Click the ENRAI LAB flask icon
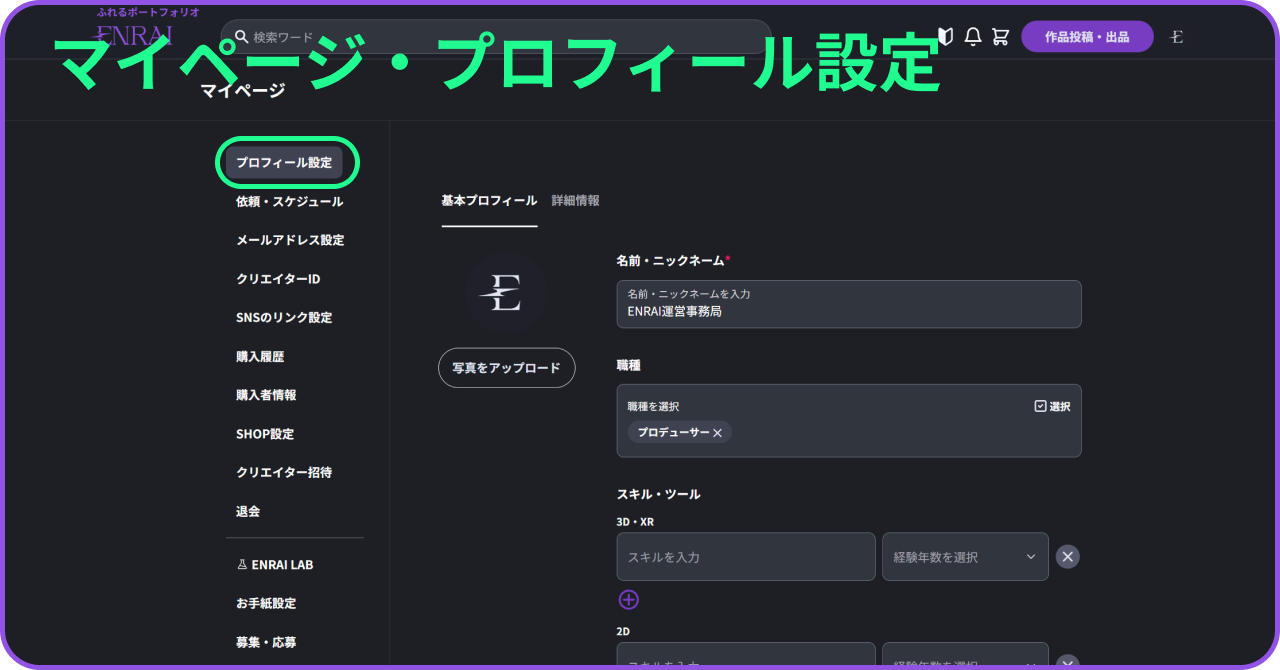 tap(242, 565)
